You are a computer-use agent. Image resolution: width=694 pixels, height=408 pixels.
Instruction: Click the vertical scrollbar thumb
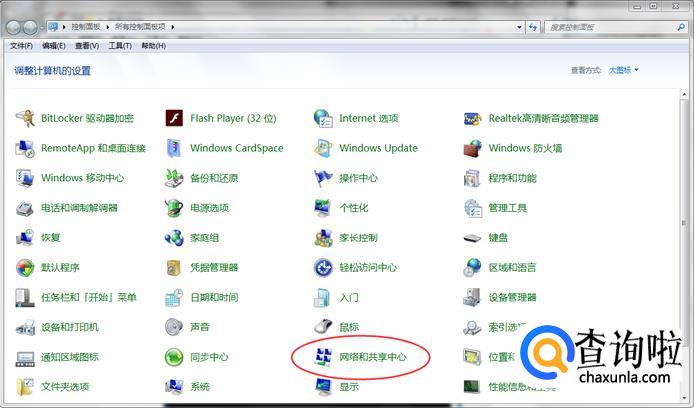pyautogui.click(x=684, y=223)
